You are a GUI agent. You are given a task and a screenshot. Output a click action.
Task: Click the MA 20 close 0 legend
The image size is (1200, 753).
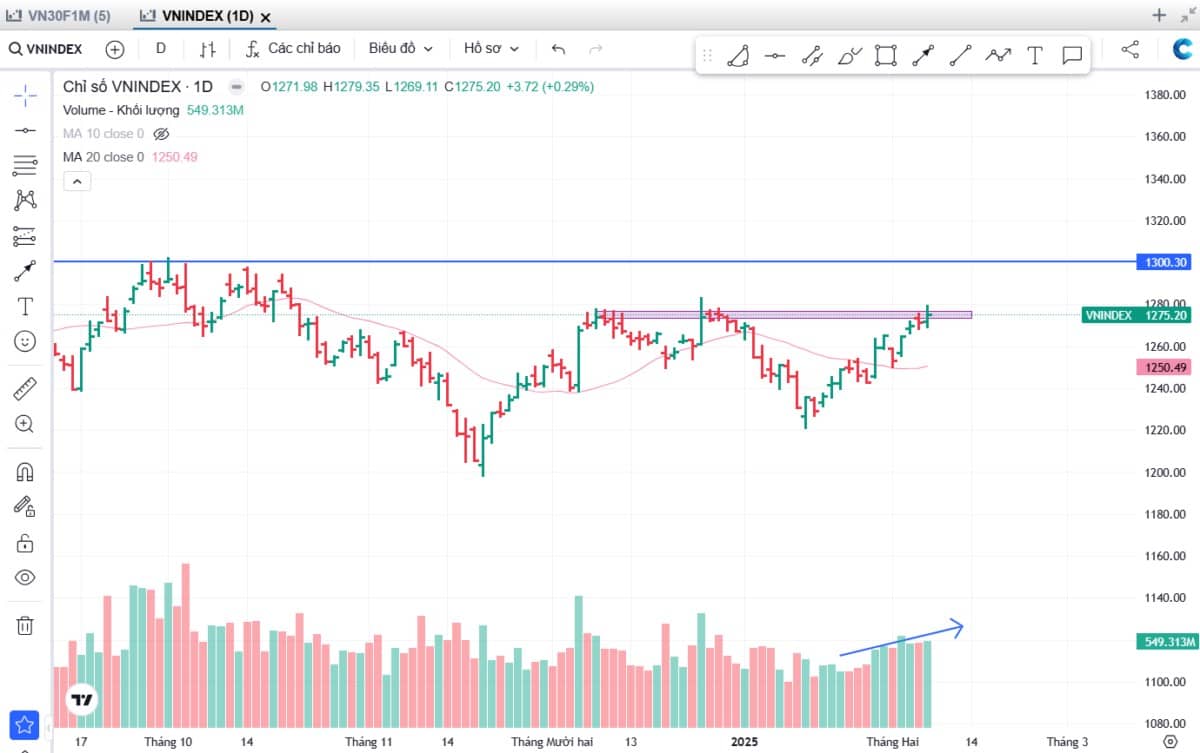tap(103, 157)
